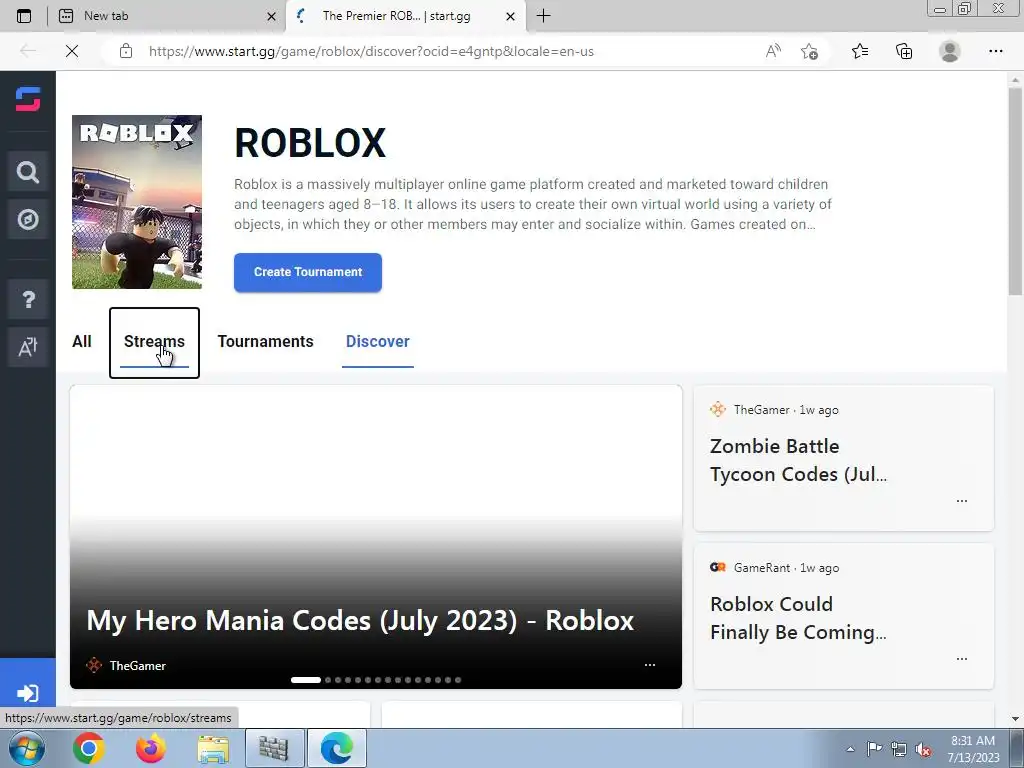Open the Favorites list icon
This screenshot has height=768, width=1024.
[859, 51]
